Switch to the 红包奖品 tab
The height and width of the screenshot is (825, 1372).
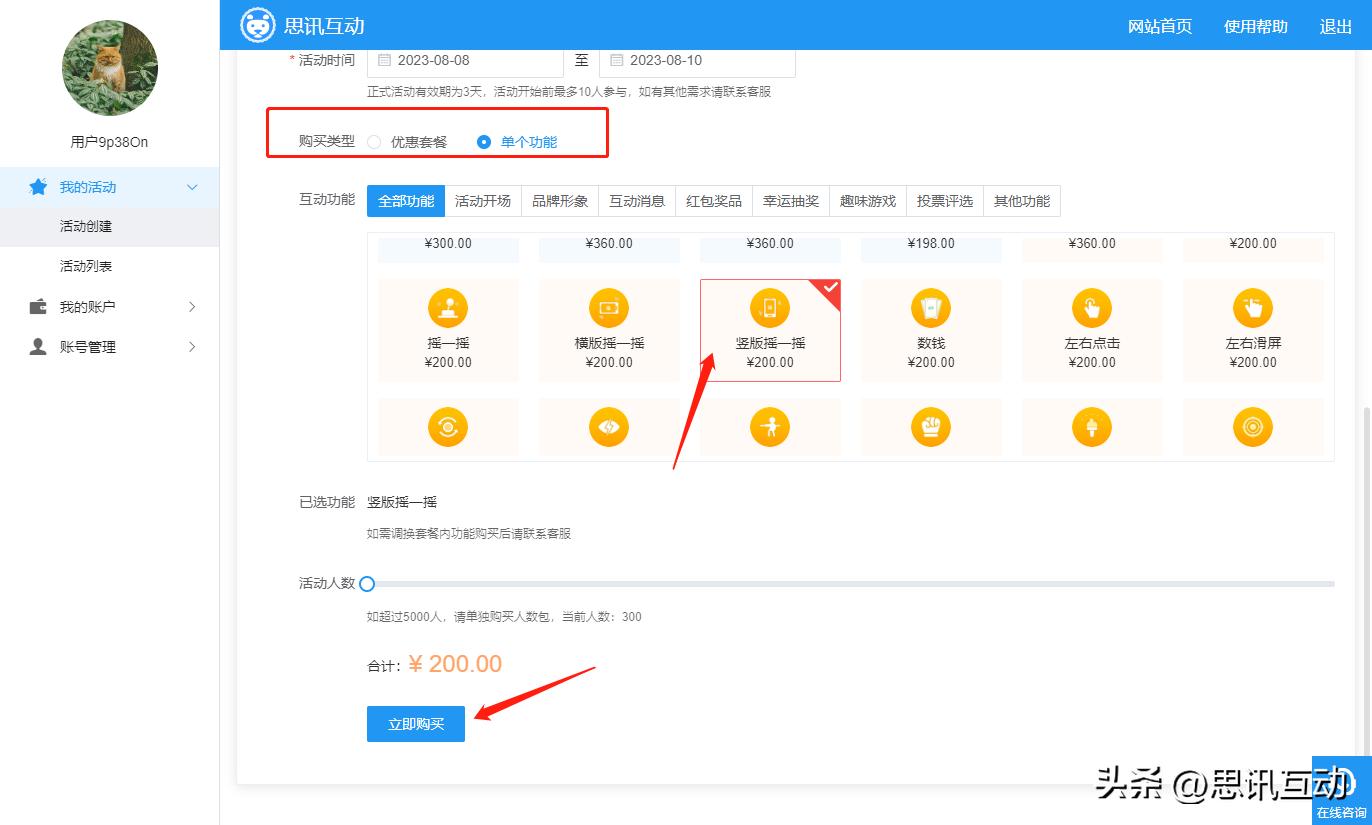[713, 201]
